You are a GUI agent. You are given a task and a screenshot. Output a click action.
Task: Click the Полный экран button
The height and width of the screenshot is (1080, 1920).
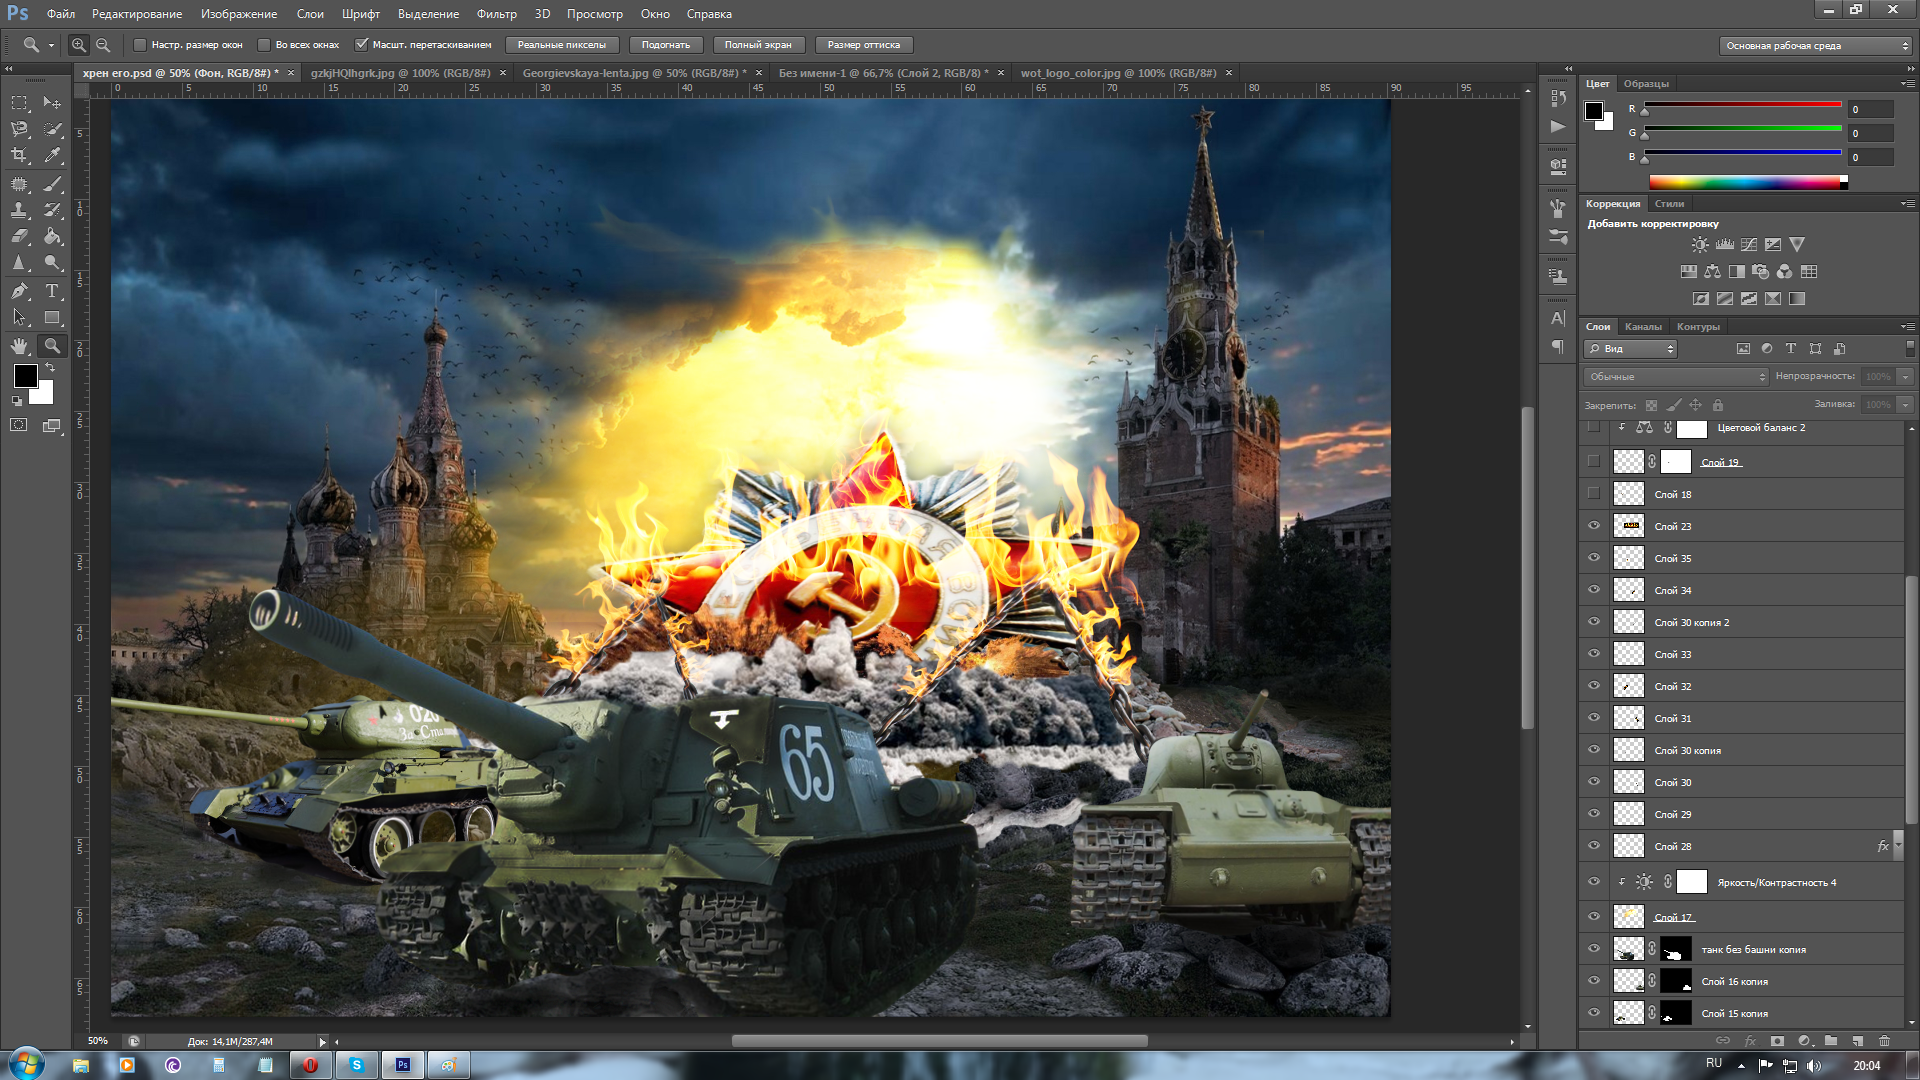pos(758,45)
